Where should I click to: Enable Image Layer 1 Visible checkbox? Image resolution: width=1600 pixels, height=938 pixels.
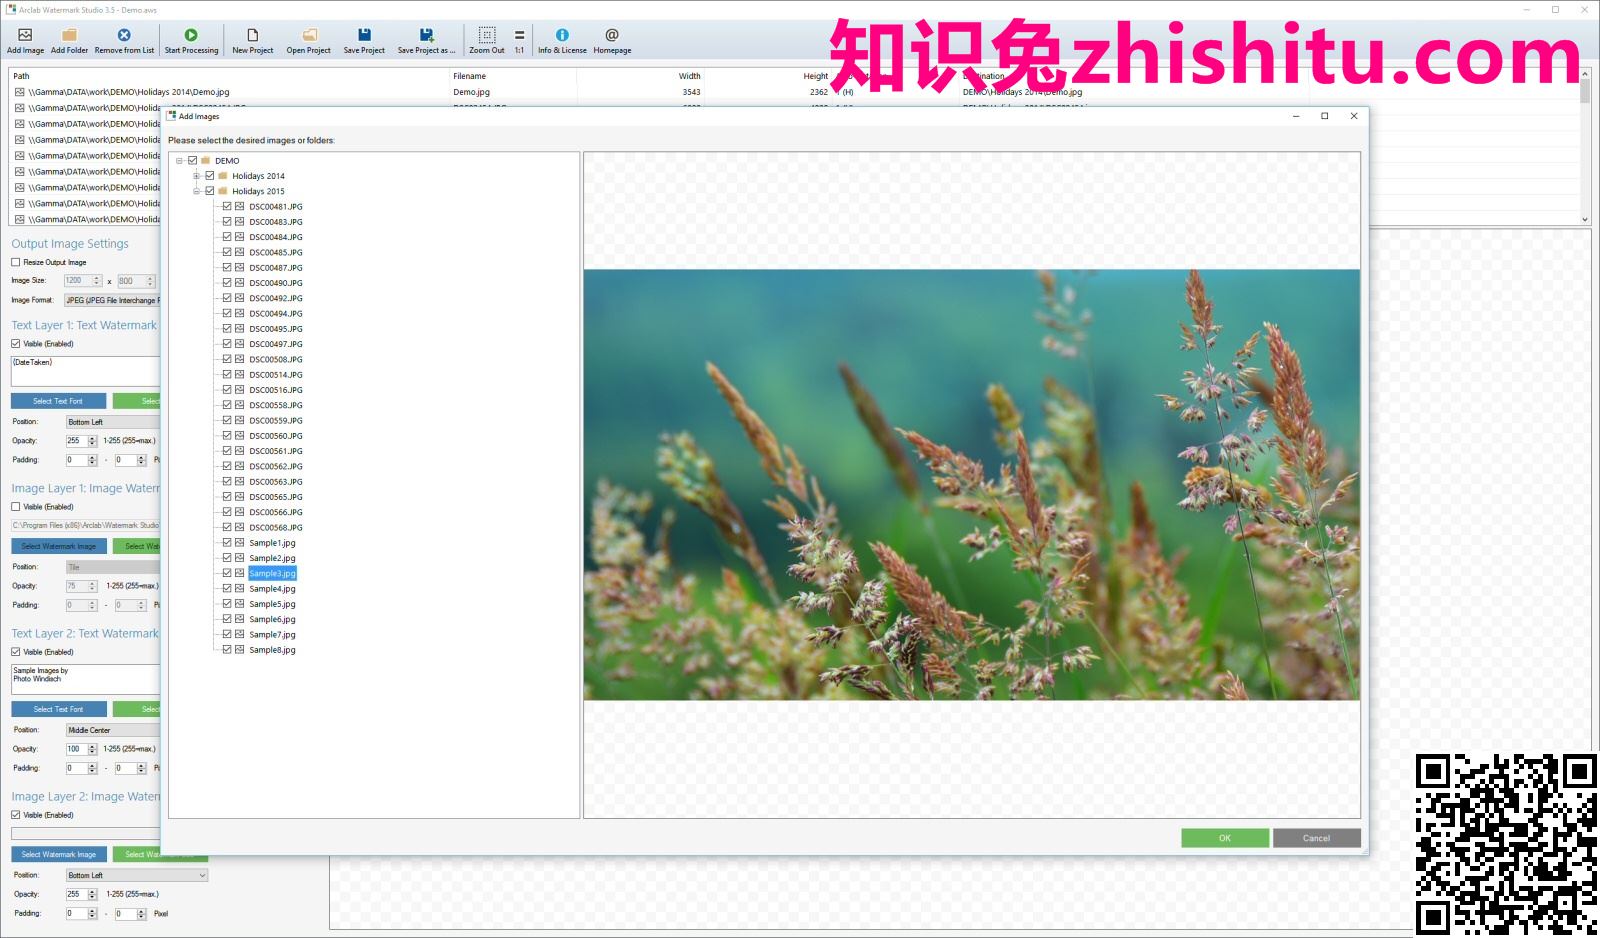pyautogui.click(x=16, y=507)
